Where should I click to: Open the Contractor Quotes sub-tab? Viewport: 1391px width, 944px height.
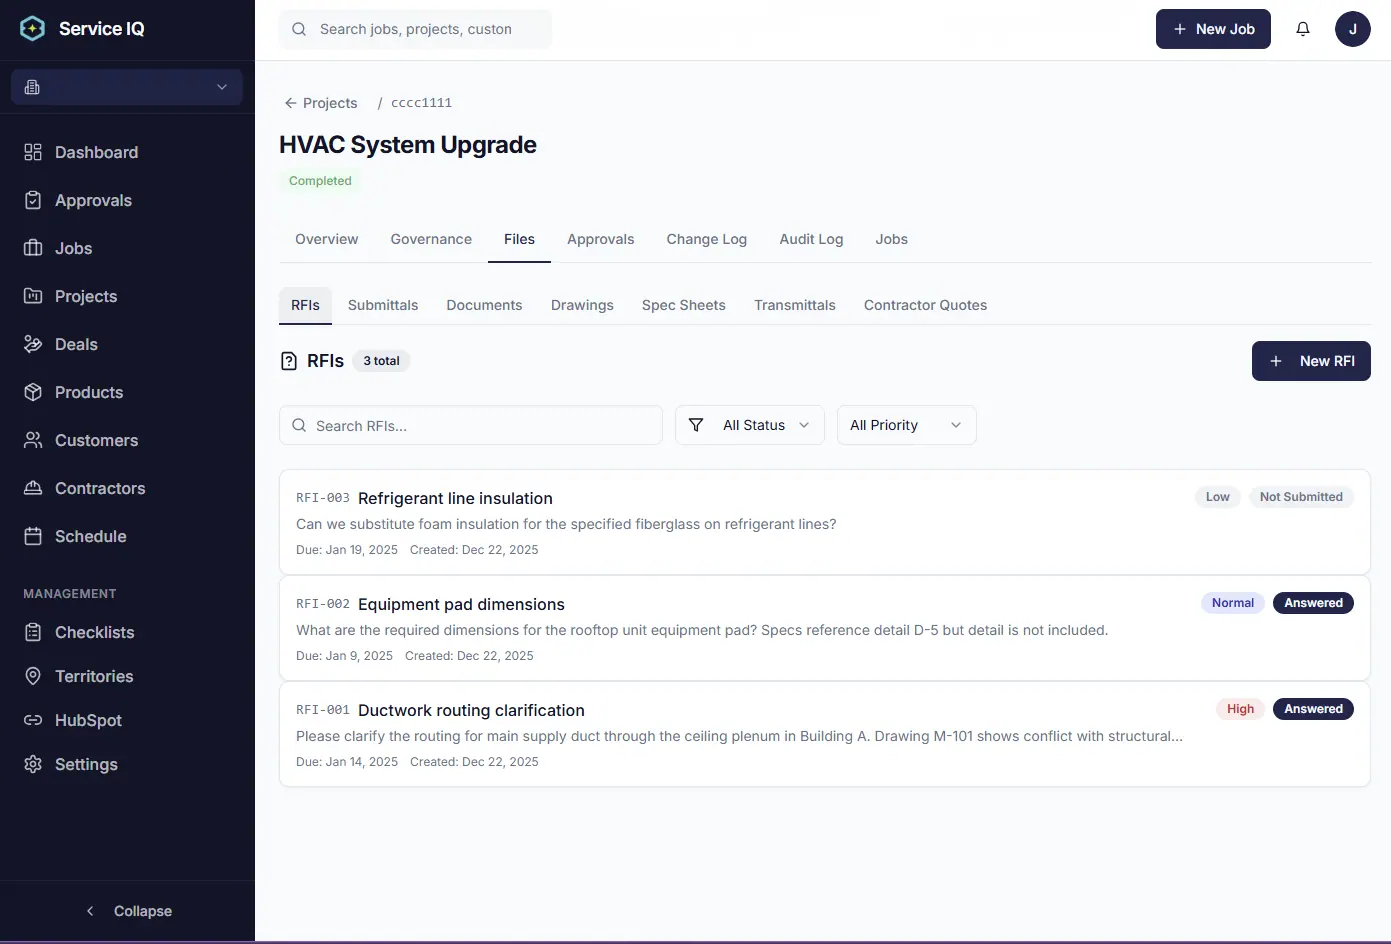pos(925,305)
